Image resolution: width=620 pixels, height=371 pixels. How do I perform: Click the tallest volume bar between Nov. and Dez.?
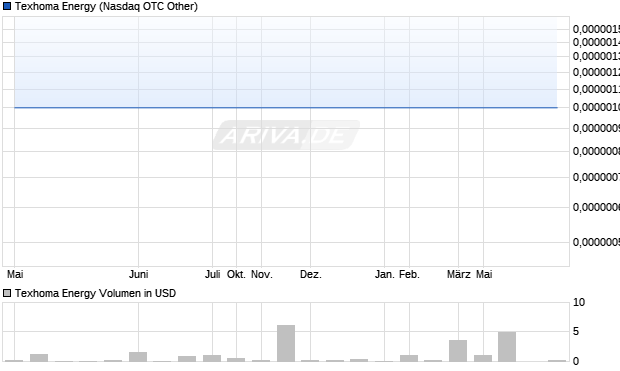(x=286, y=343)
